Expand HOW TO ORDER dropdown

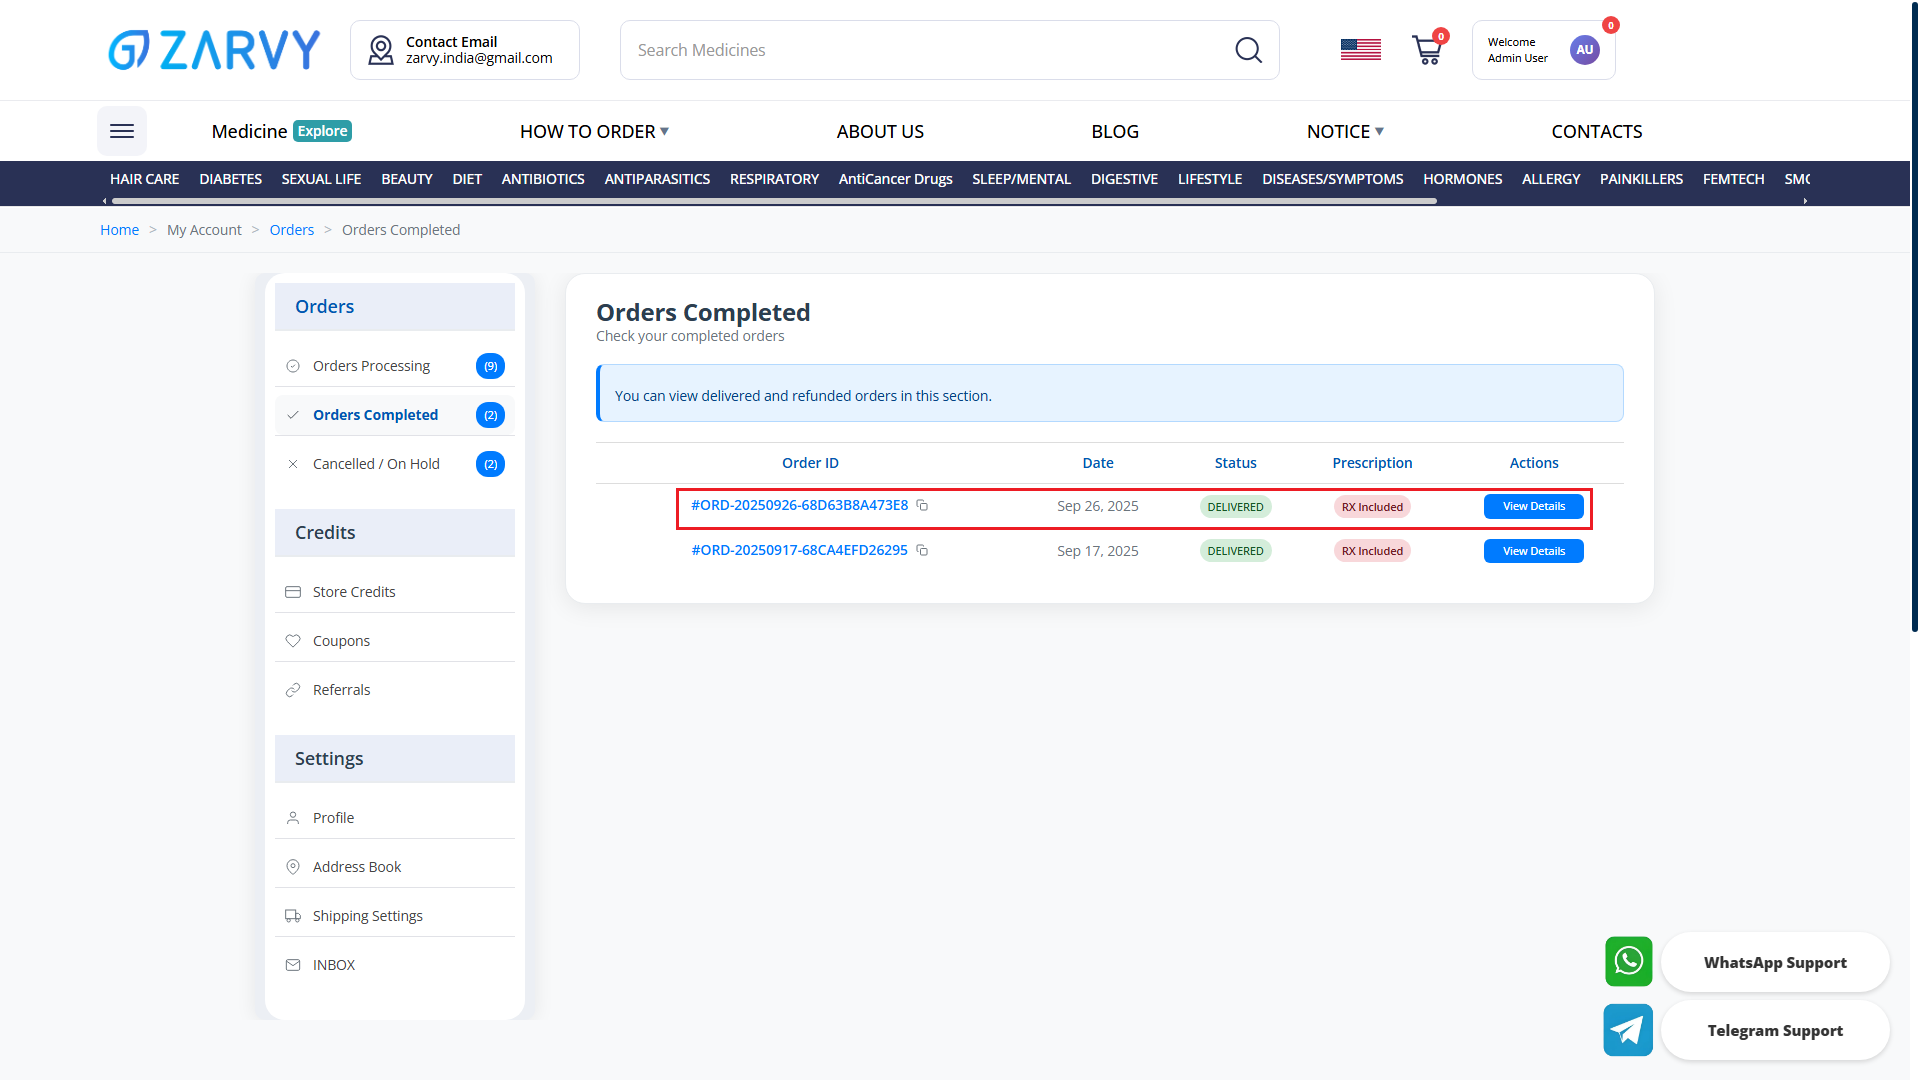(x=594, y=132)
